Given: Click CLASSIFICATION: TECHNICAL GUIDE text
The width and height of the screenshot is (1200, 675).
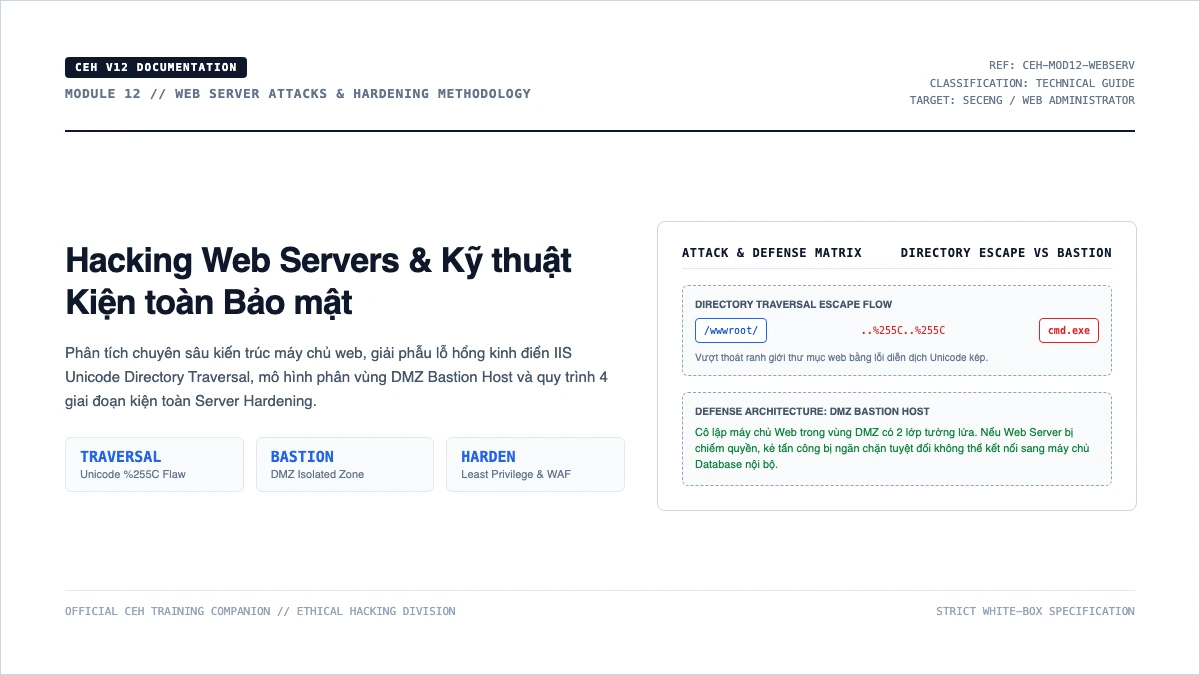Looking at the screenshot, I should point(1032,84).
